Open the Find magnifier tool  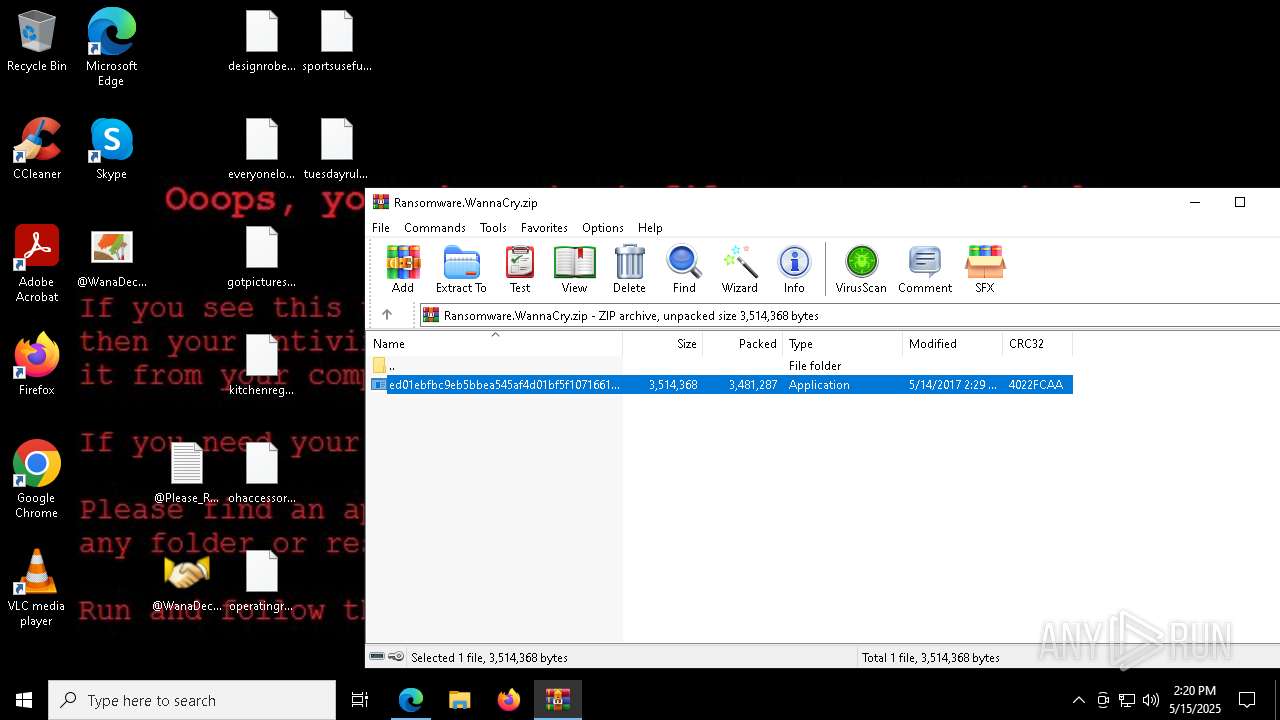click(x=684, y=269)
